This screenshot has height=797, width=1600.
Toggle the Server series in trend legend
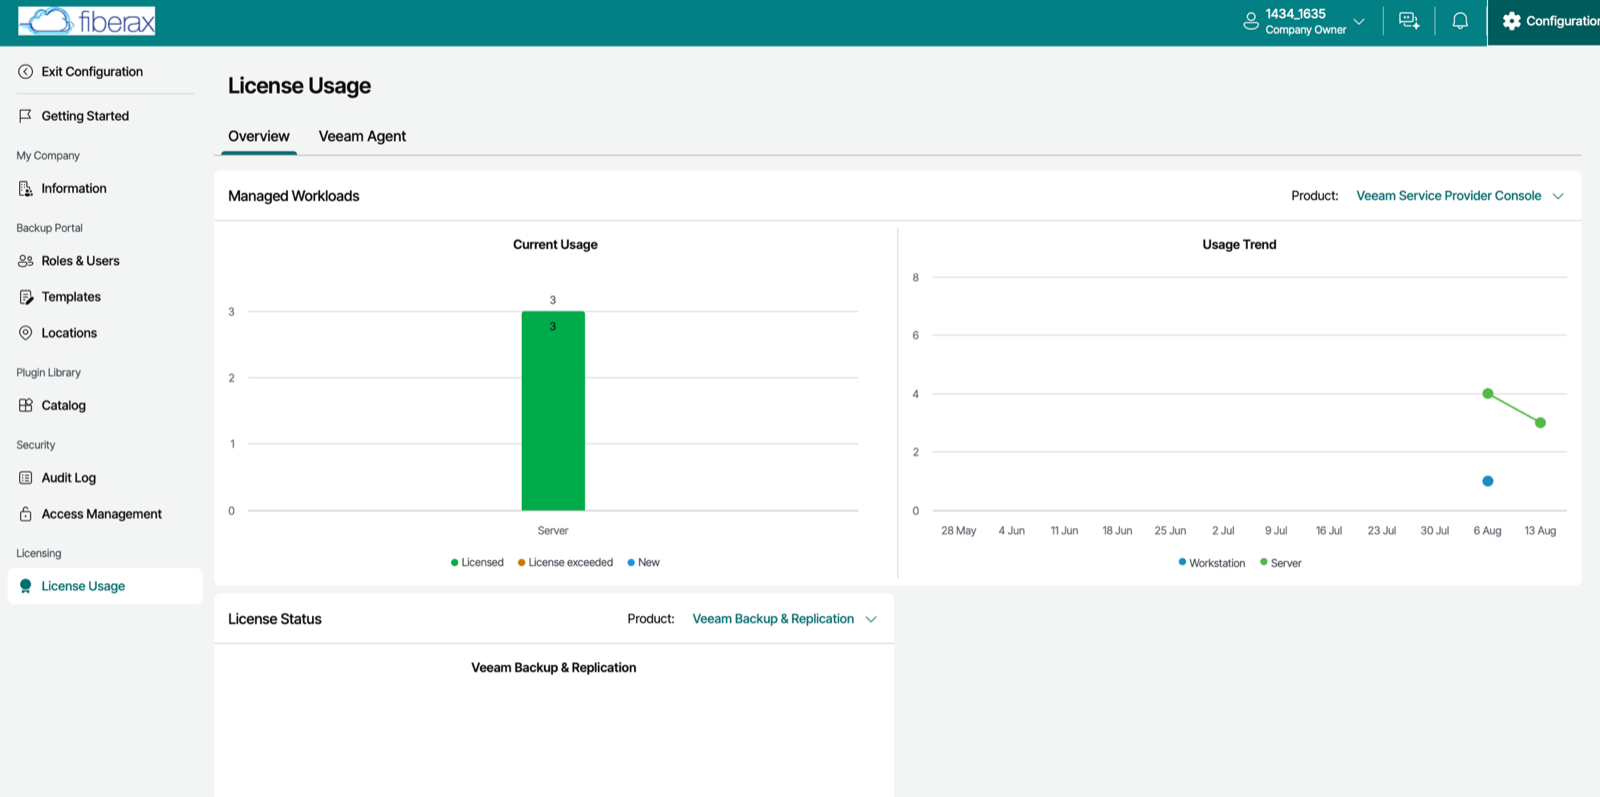point(1281,563)
